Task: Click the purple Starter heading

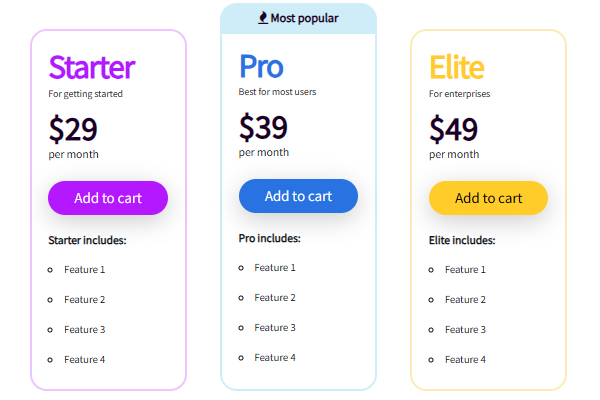Action: [91, 67]
